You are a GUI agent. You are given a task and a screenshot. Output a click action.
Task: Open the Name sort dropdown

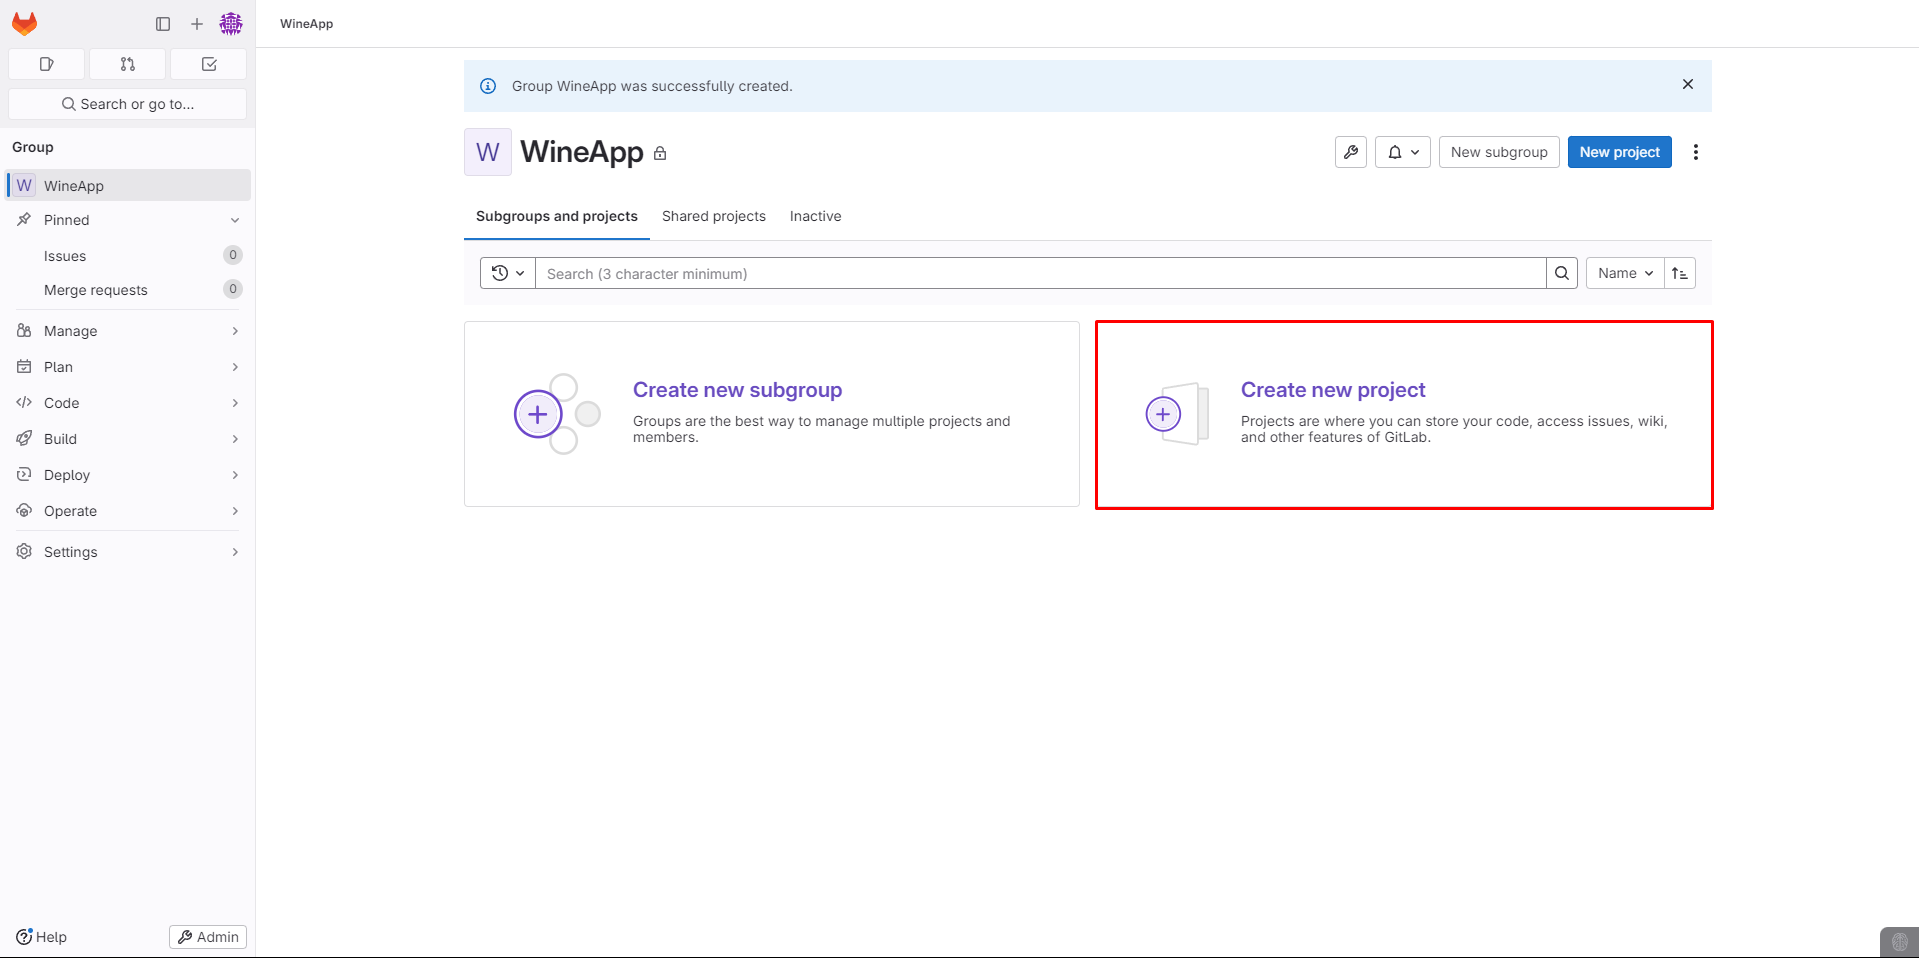click(1624, 273)
